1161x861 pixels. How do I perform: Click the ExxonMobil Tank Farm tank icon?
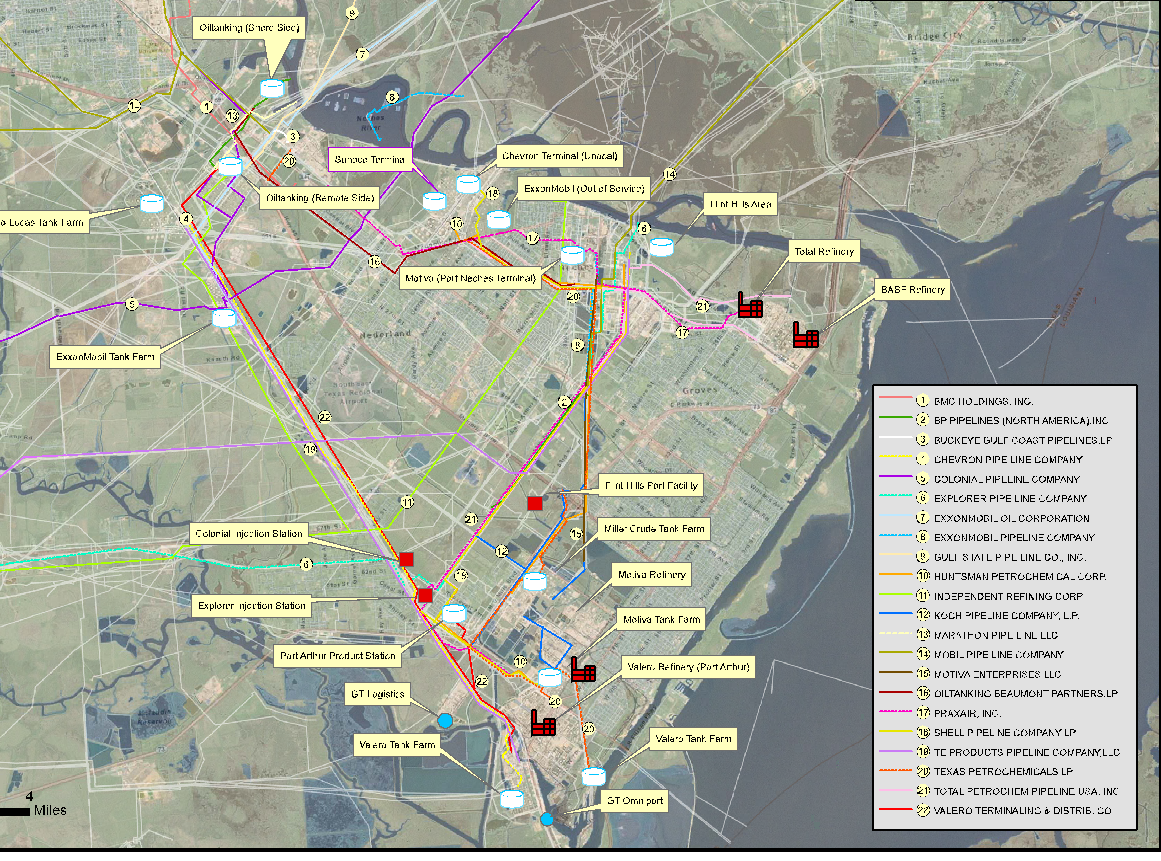[x=224, y=318]
